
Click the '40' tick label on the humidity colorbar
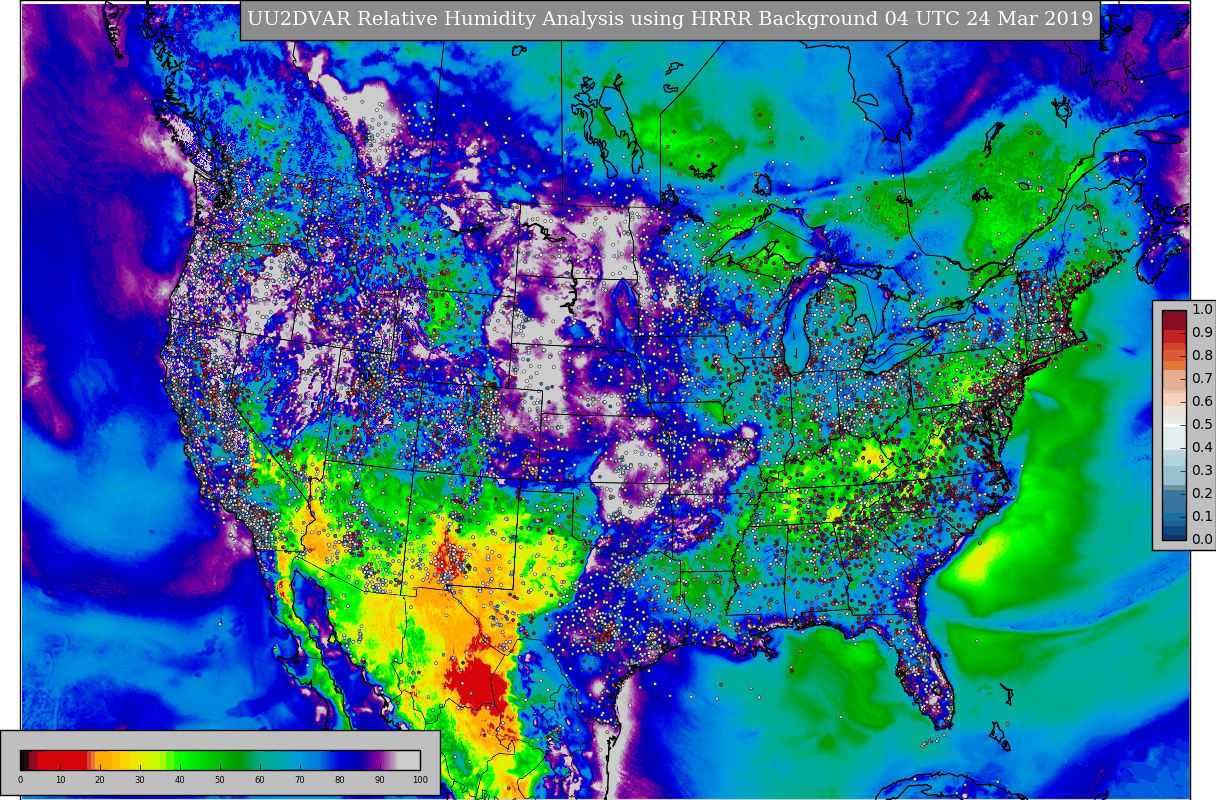pyautogui.click(x=180, y=780)
